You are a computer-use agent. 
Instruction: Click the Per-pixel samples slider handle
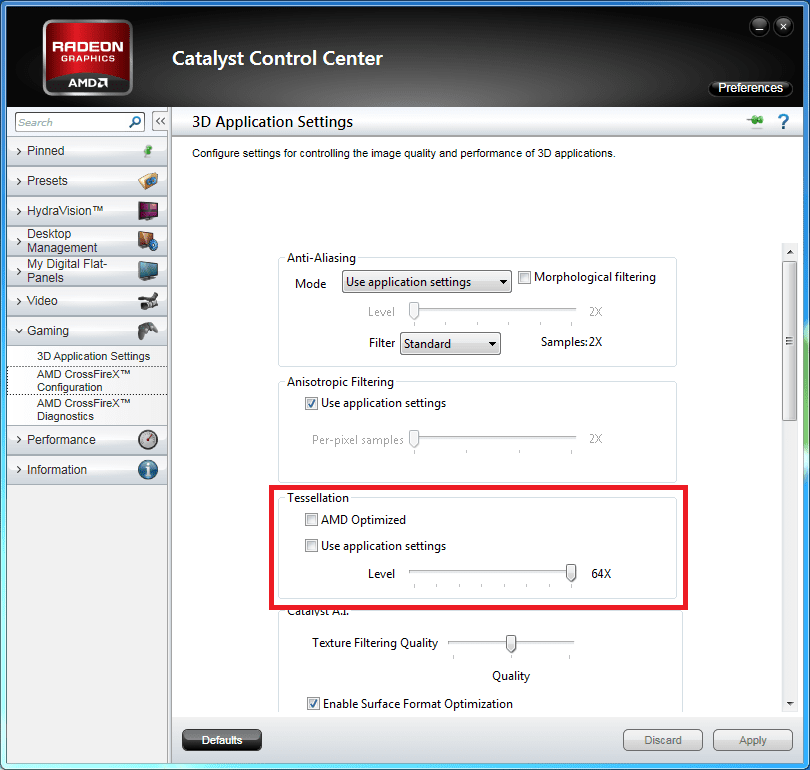point(414,438)
